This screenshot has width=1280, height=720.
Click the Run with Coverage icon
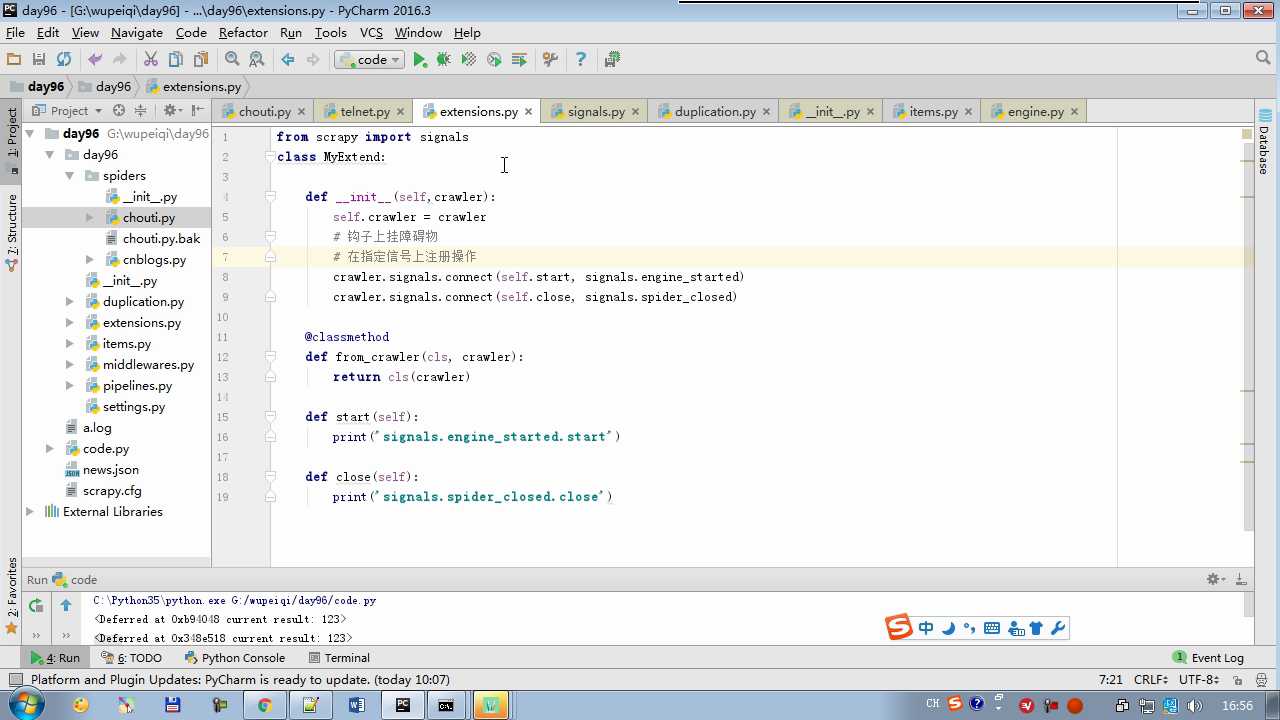pyautogui.click(x=469, y=60)
